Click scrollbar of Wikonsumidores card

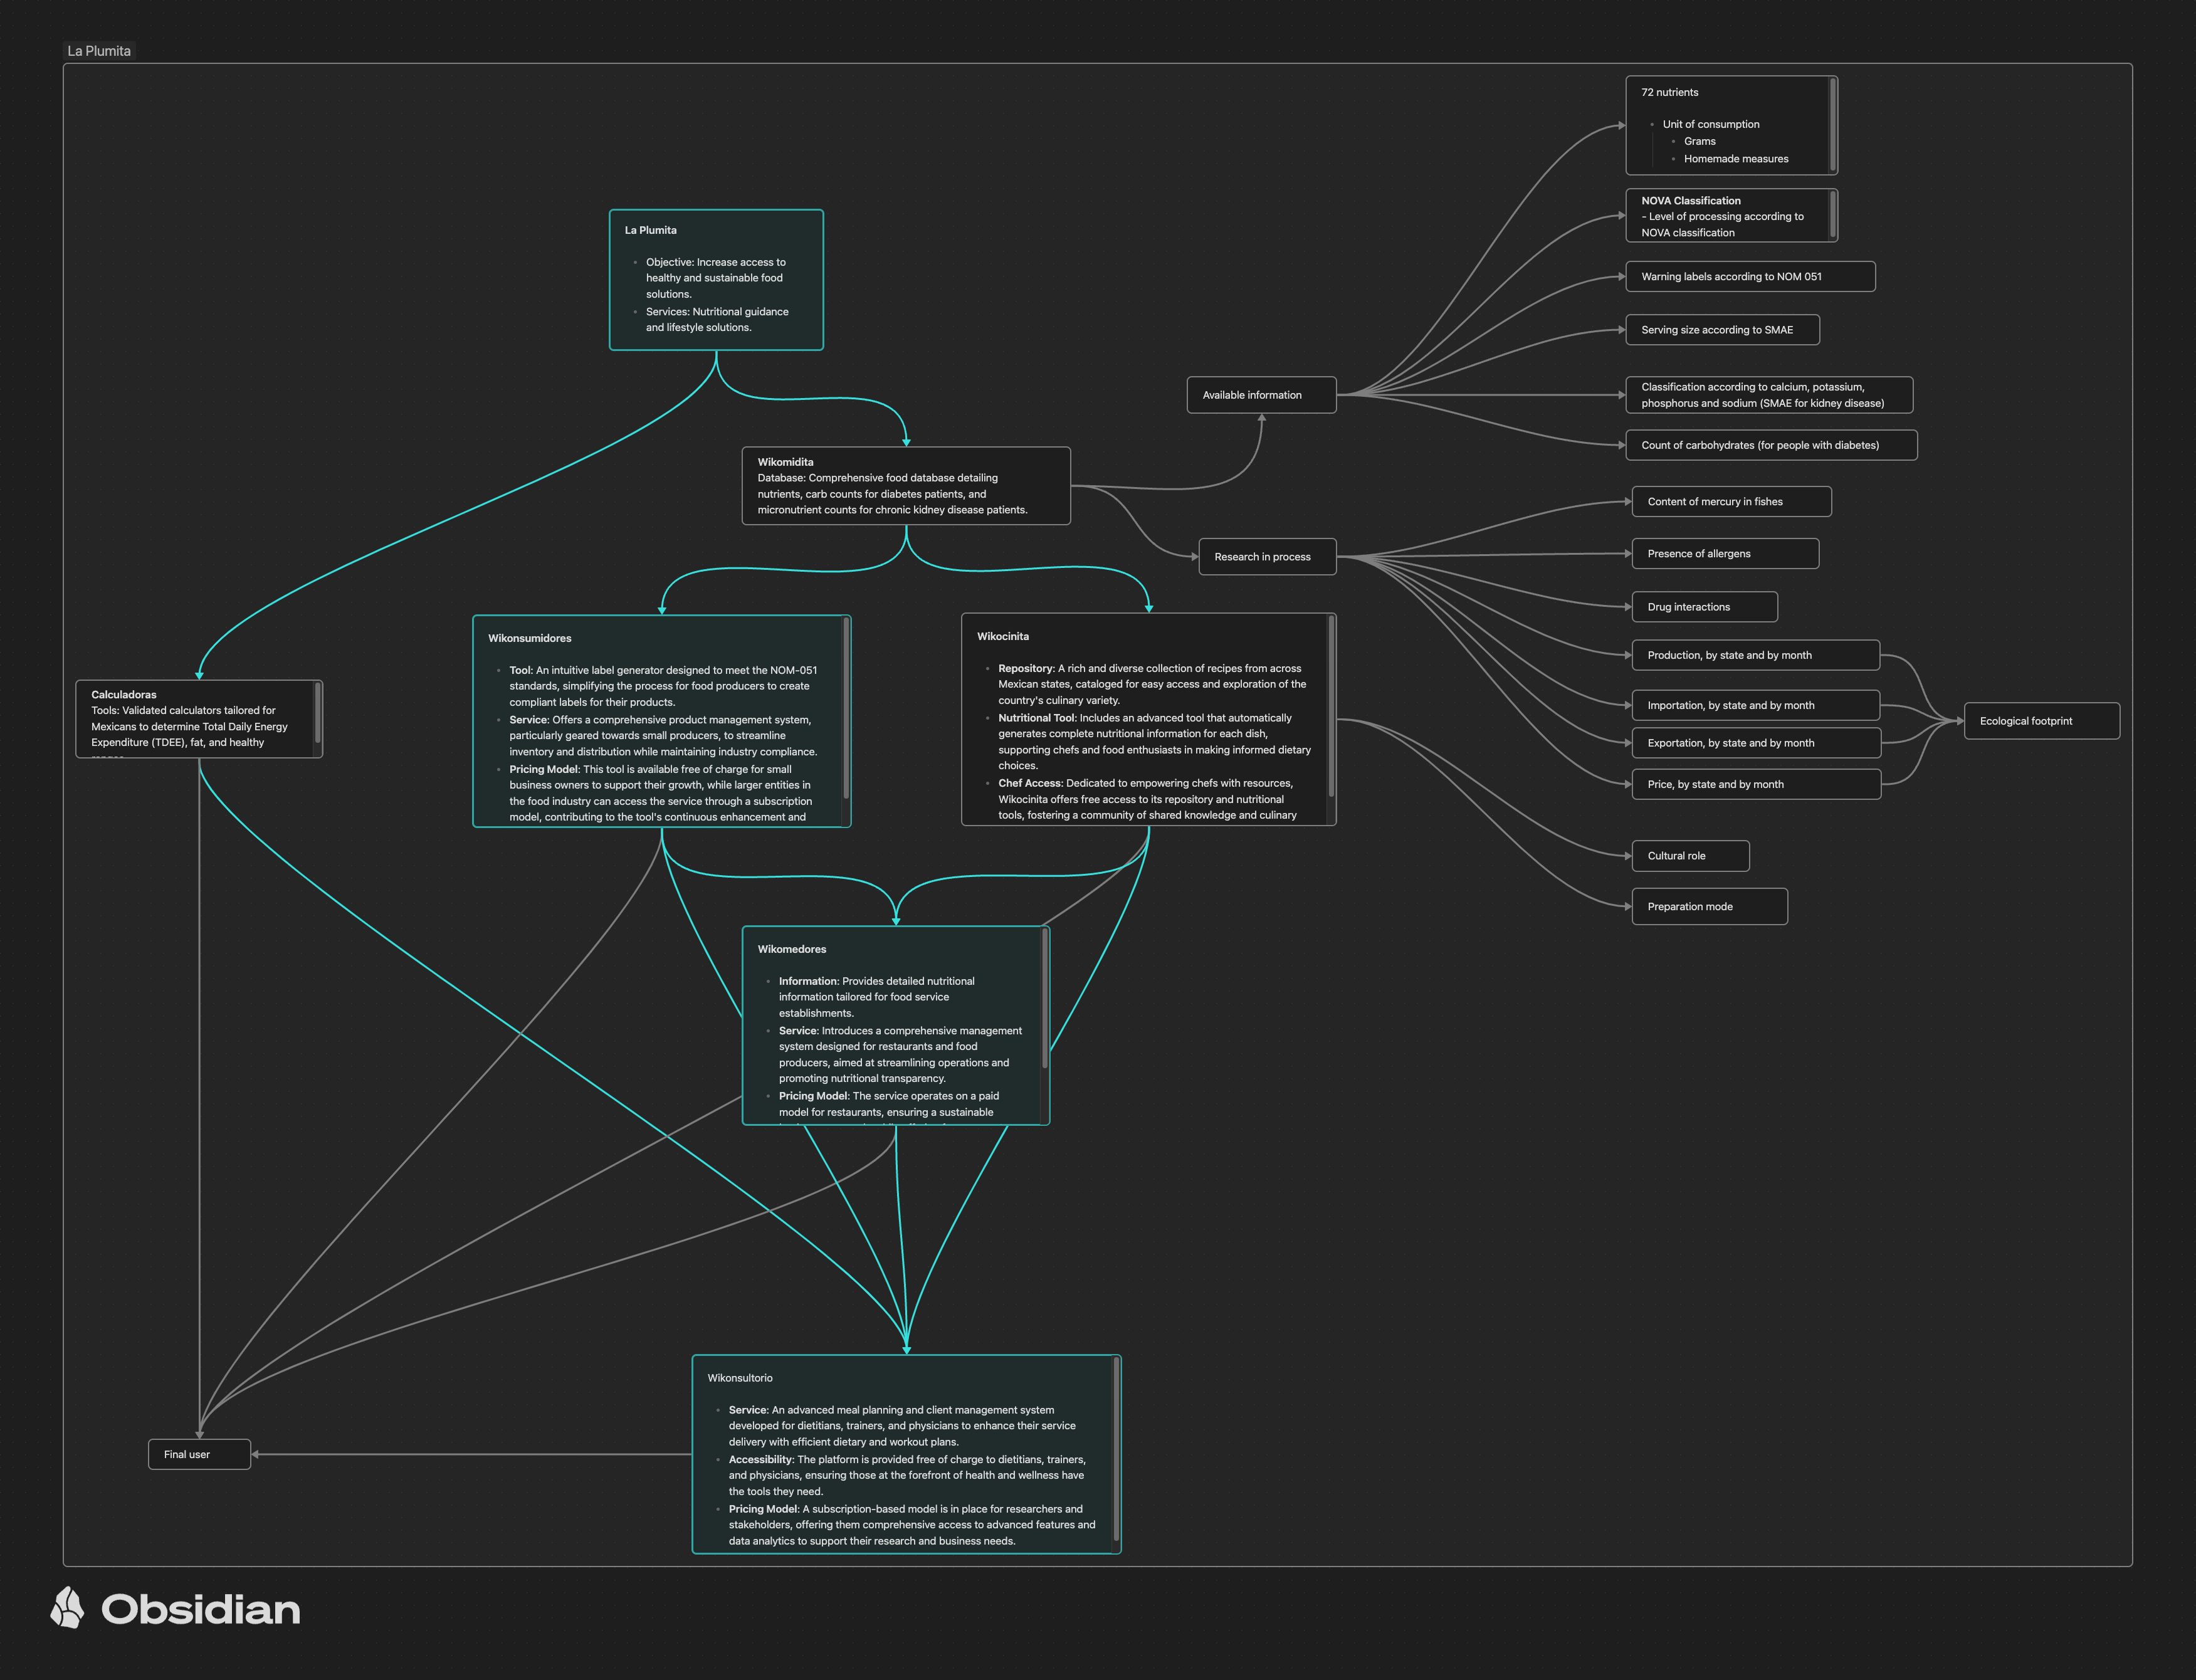846,708
